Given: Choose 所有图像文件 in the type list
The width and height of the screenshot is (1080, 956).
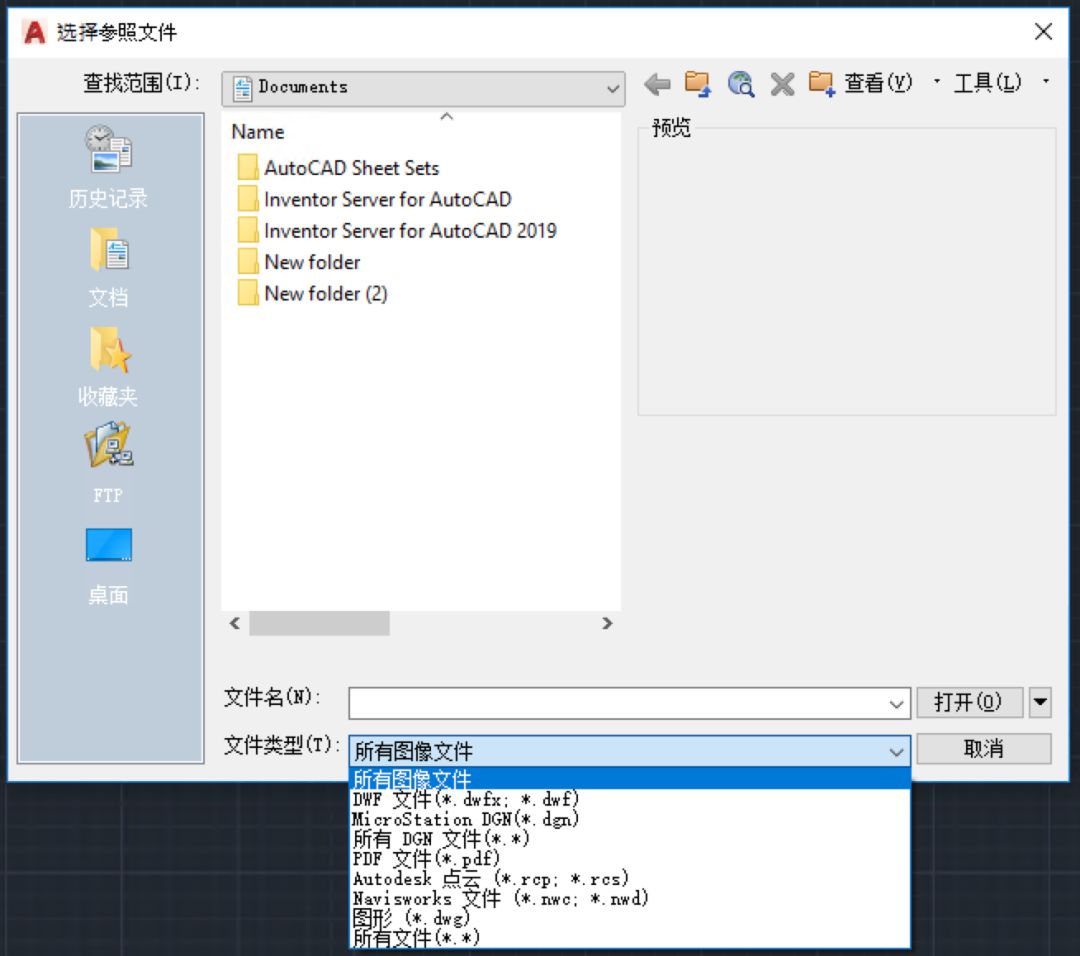Looking at the screenshot, I should (x=630, y=779).
